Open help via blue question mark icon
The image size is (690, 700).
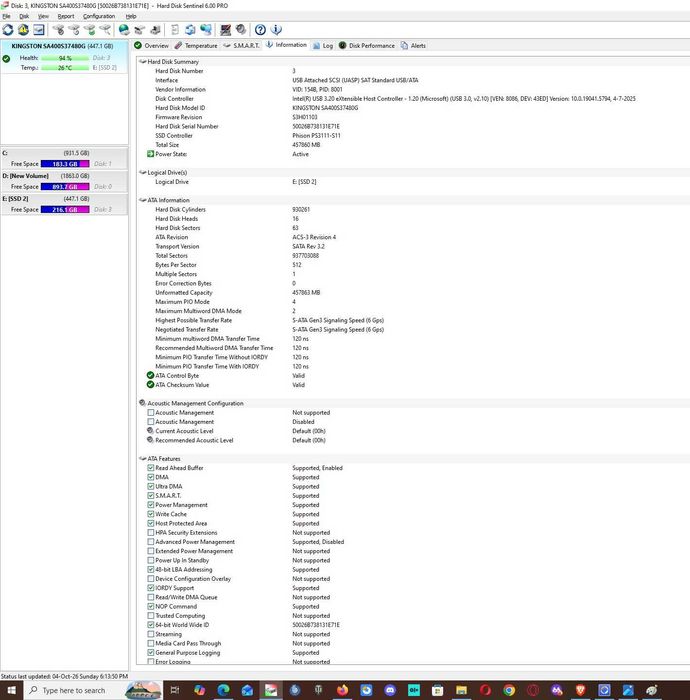[x=260, y=30]
